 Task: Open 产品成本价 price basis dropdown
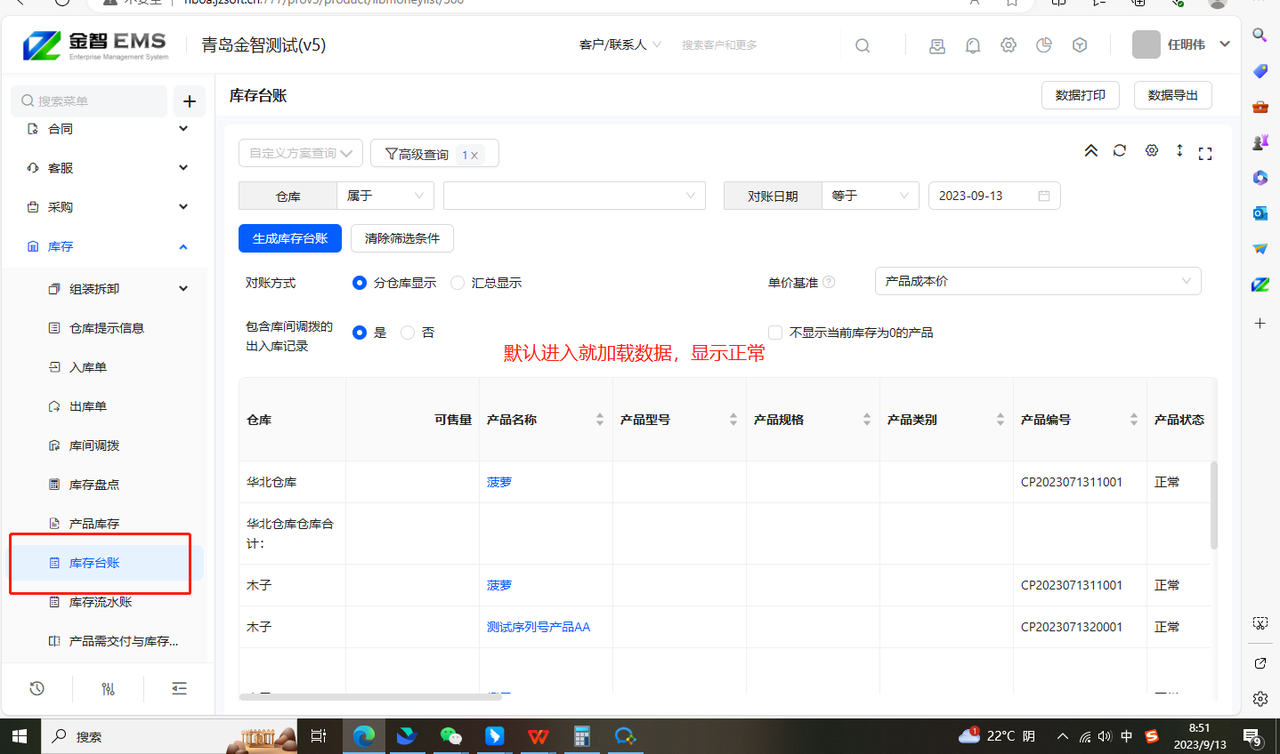[1038, 281]
